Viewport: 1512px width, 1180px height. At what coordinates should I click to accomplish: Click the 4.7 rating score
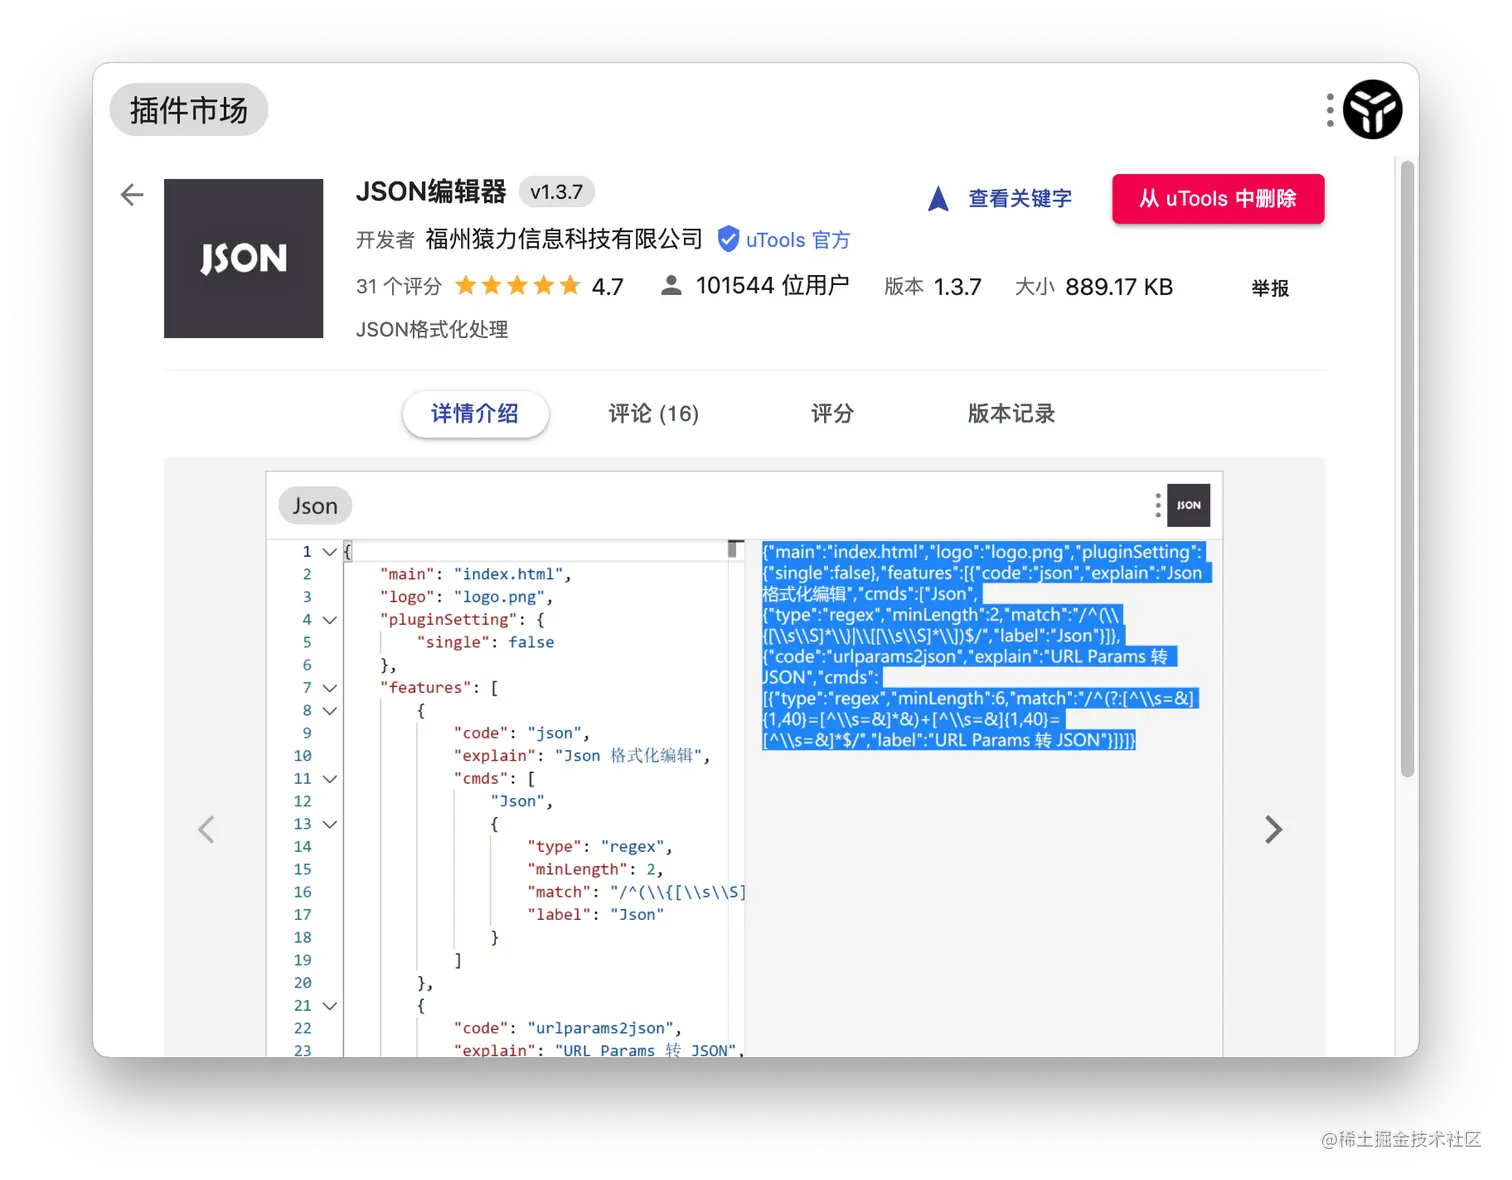(x=608, y=287)
